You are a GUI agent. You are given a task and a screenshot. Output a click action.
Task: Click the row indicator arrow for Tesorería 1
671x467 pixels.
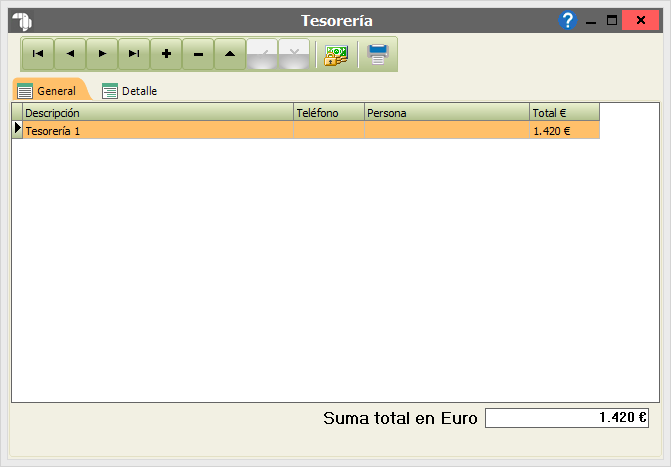pyautogui.click(x=17, y=130)
